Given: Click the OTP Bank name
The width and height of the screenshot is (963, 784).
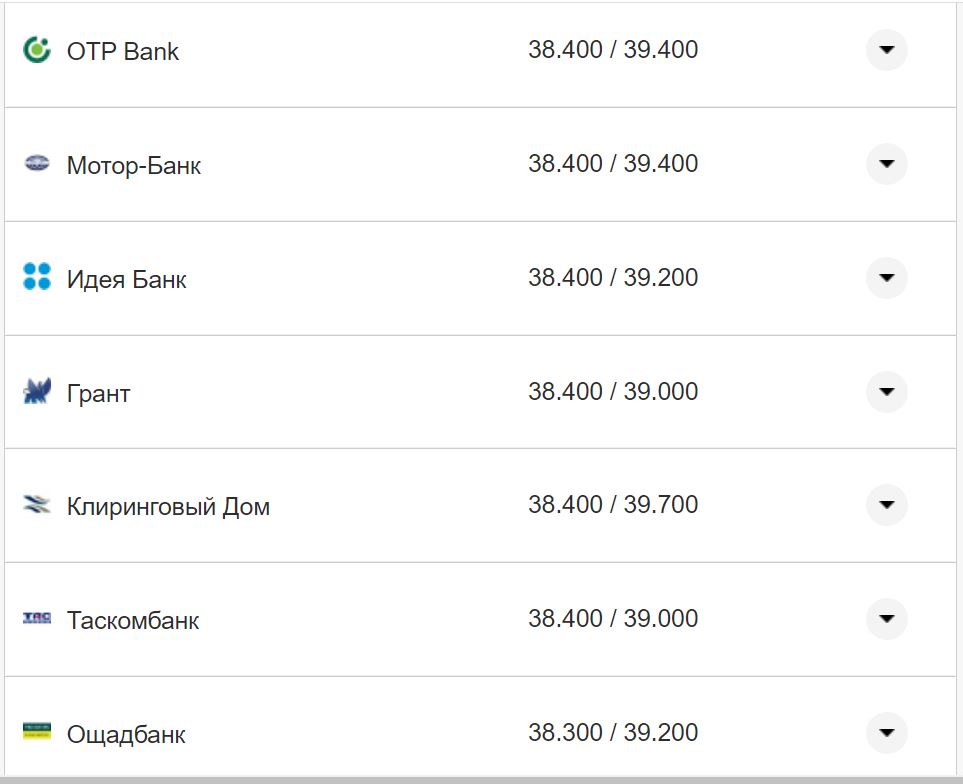Looking at the screenshot, I should click(x=123, y=51).
